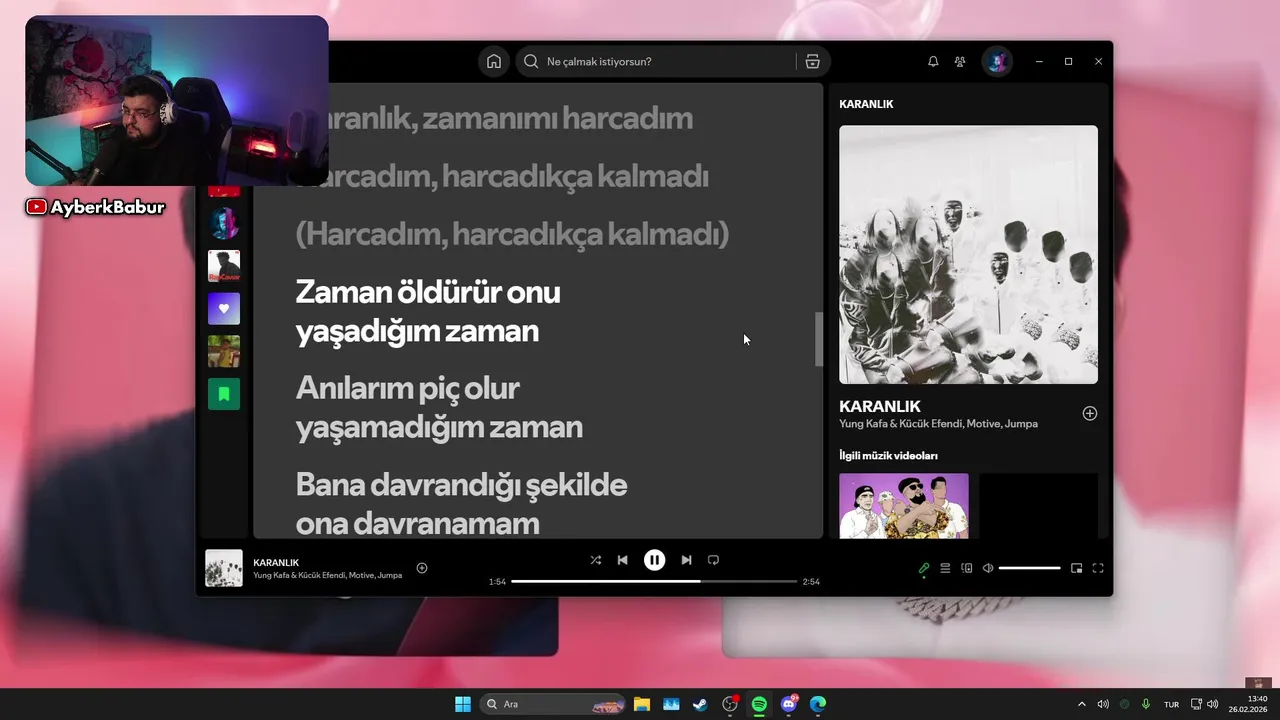
Task: Mute the Spotify volume
Action: [x=988, y=568]
